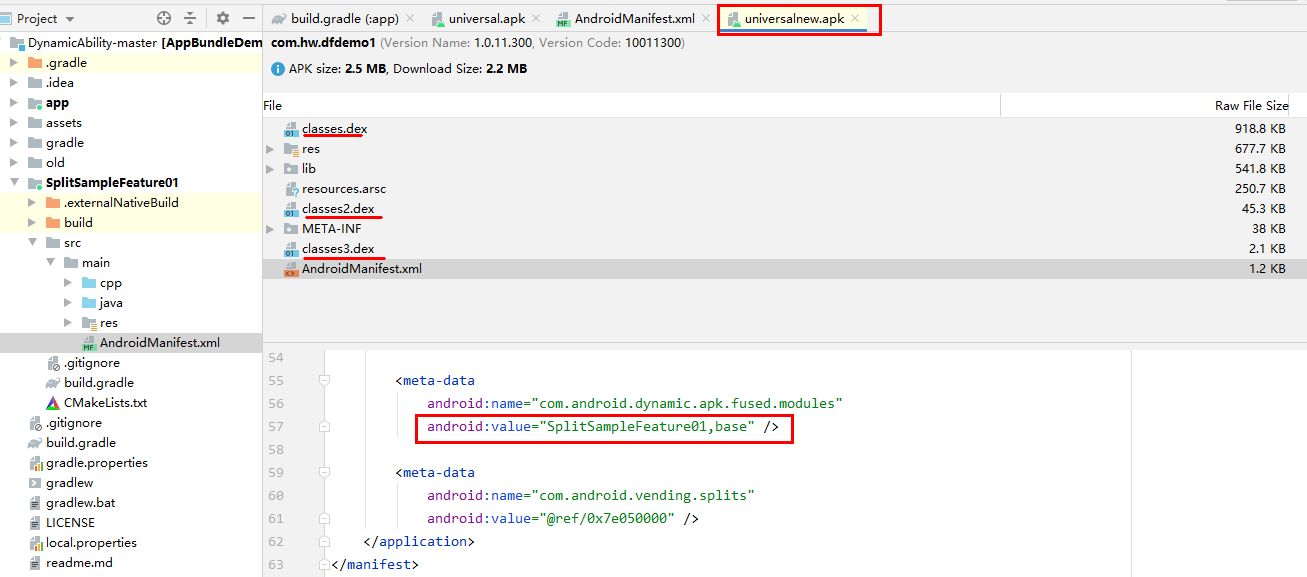
Task: Open Project panel settings gear
Action: coord(223,18)
